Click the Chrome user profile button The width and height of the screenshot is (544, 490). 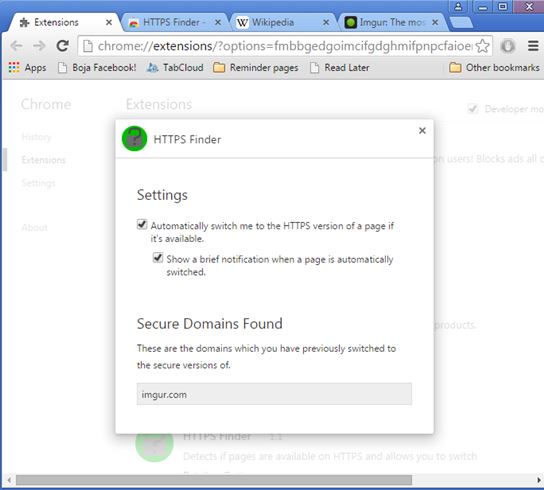458,6
